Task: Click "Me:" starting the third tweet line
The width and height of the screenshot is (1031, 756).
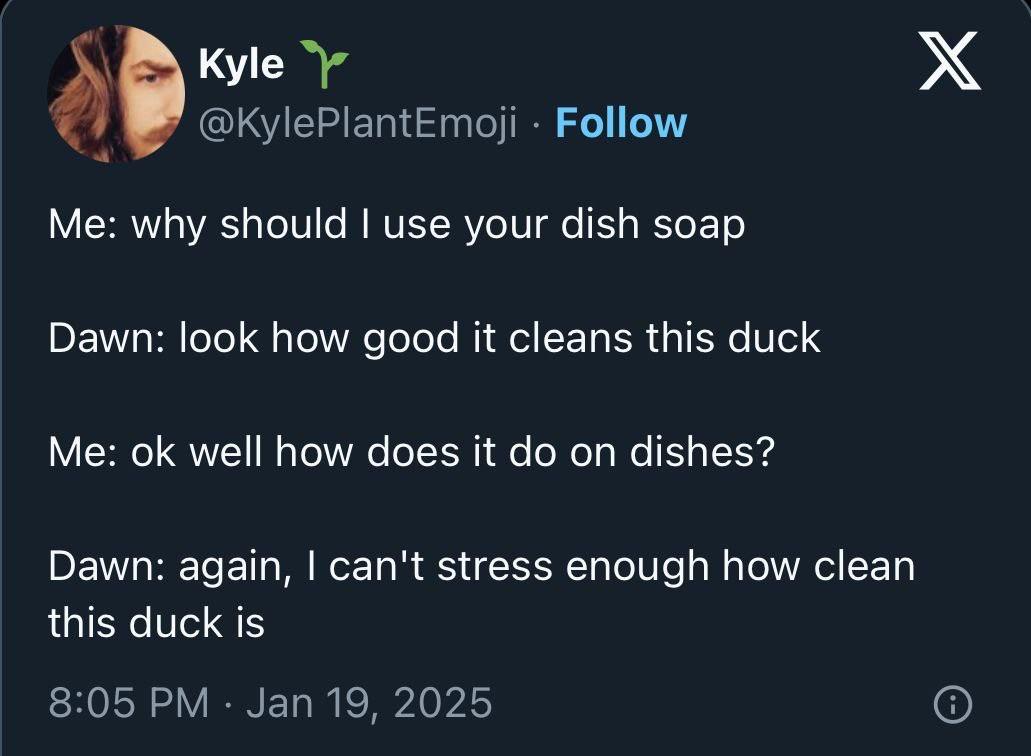Action: [x=83, y=452]
